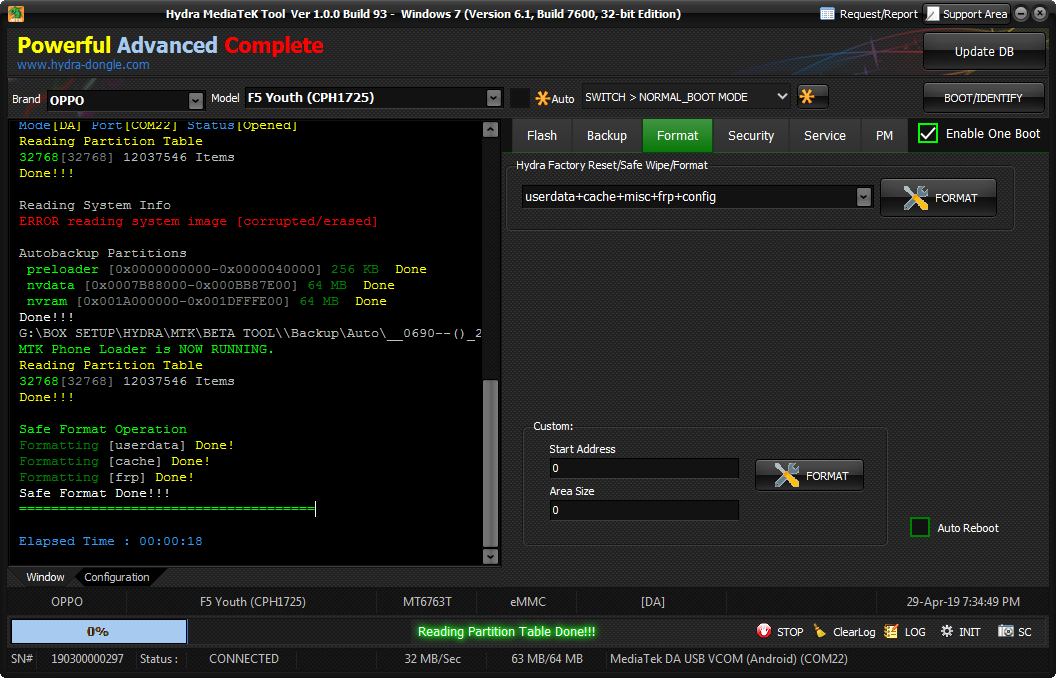
Task: Open the Security tab
Action: 750,135
